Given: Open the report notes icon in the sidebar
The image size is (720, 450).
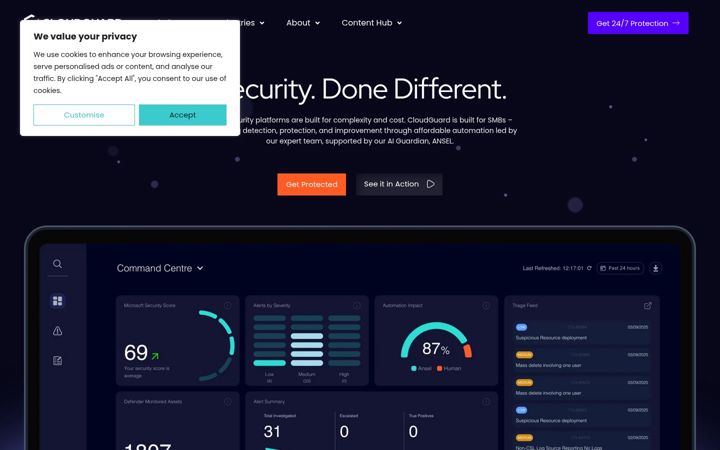Looking at the screenshot, I should 57,360.
